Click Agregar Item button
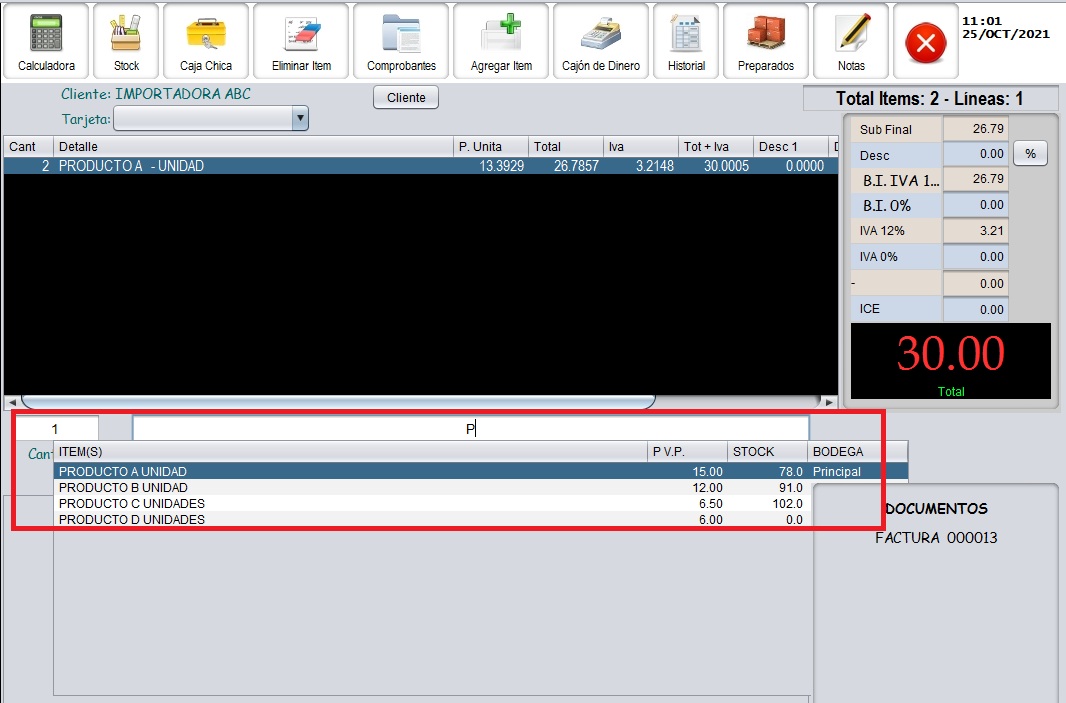 coord(501,42)
